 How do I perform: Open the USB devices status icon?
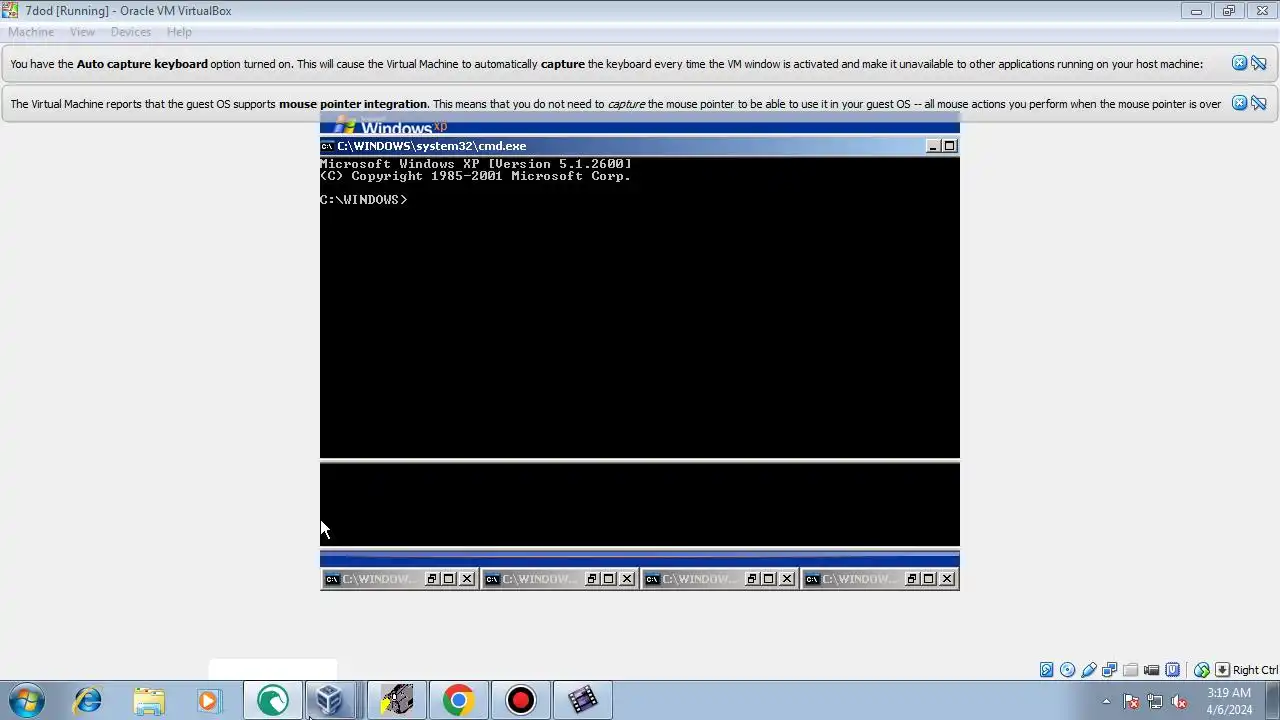[1088, 670]
